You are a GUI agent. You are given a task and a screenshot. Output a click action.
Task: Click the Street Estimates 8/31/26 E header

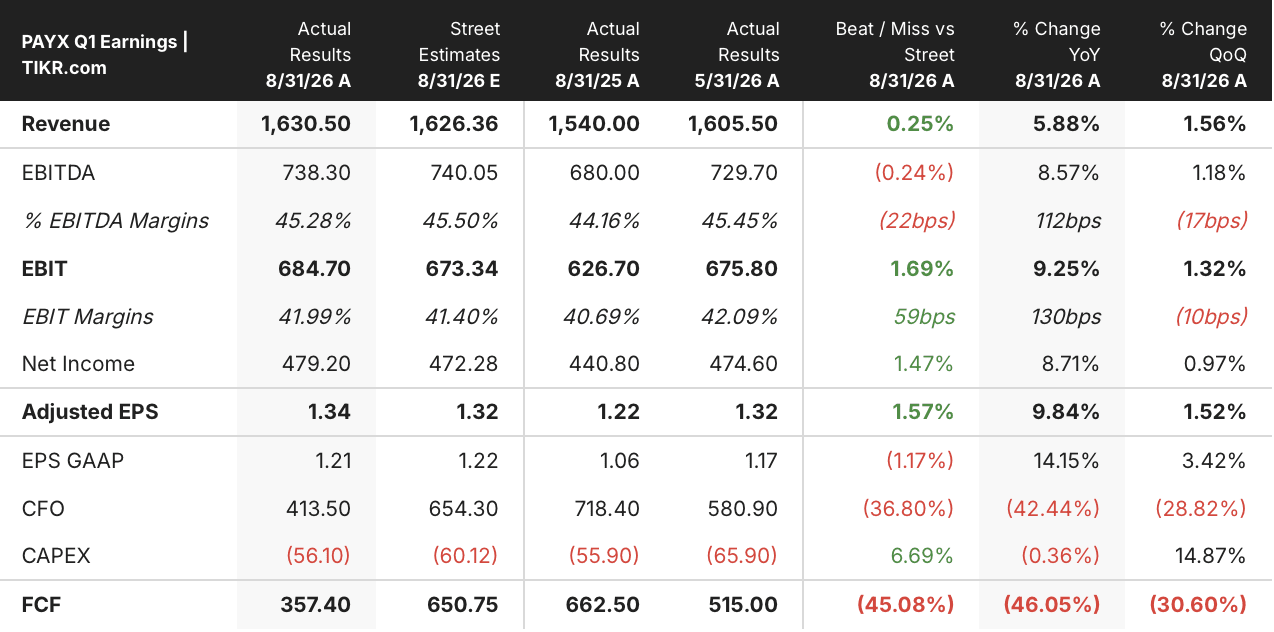[x=455, y=55]
